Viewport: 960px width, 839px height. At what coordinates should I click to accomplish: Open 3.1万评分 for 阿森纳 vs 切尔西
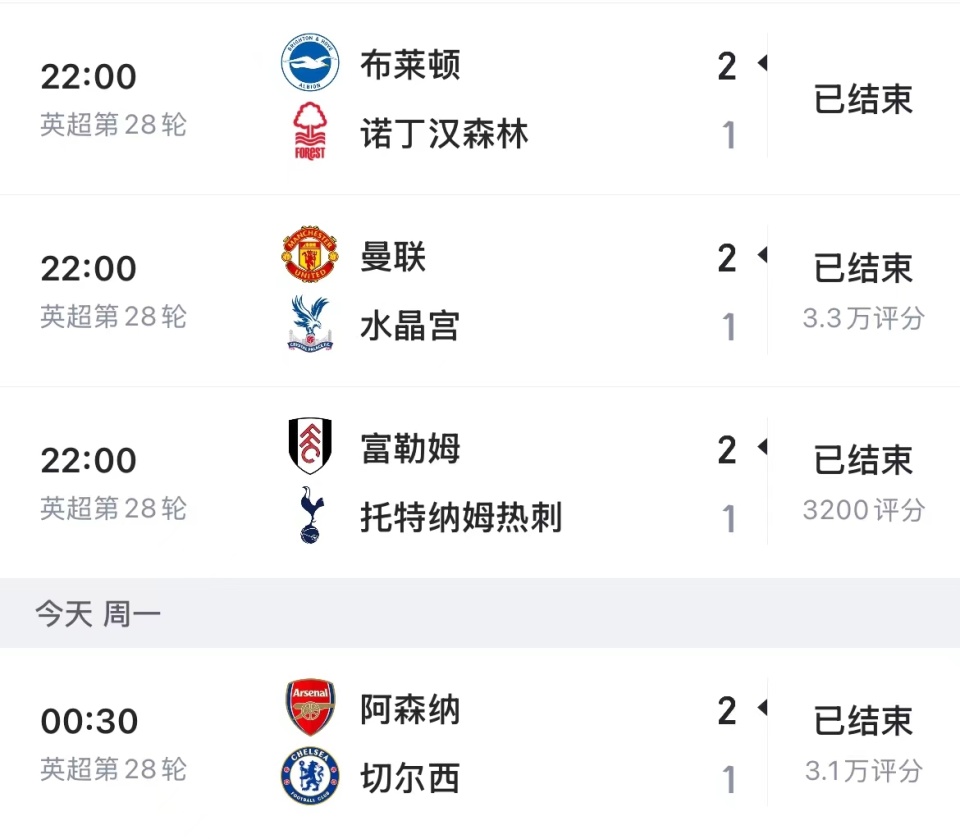point(863,771)
